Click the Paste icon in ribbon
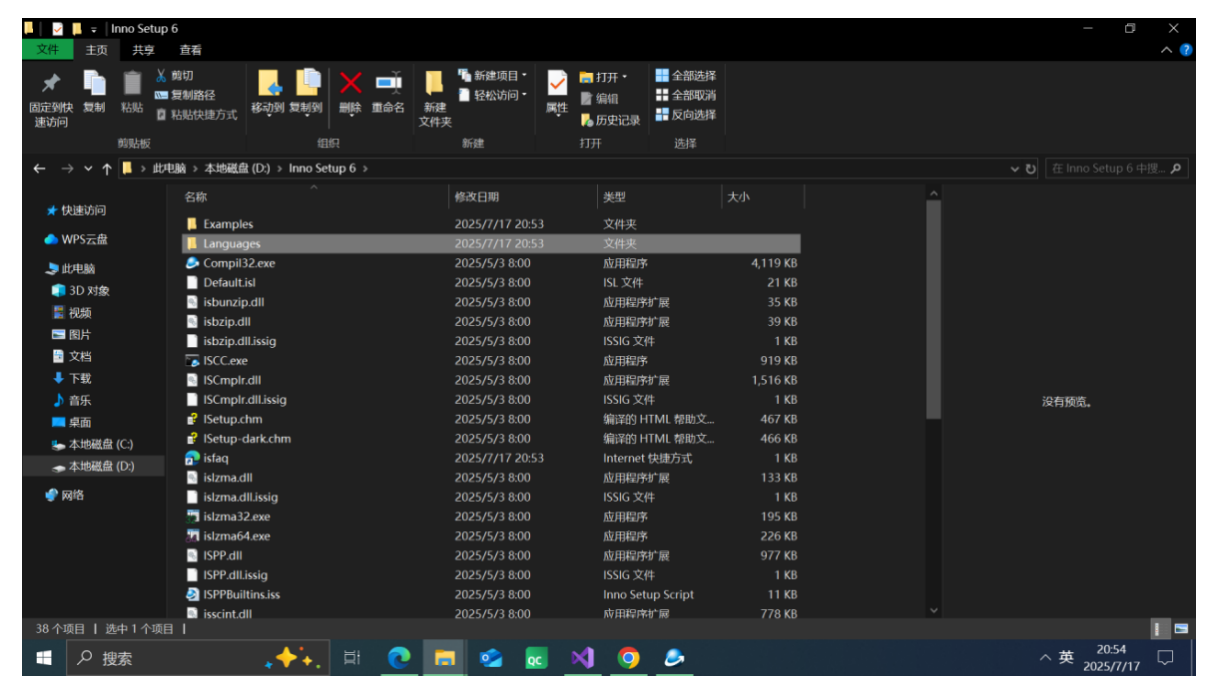The height and width of the screenshot is (686, 1208). (132, 83)
